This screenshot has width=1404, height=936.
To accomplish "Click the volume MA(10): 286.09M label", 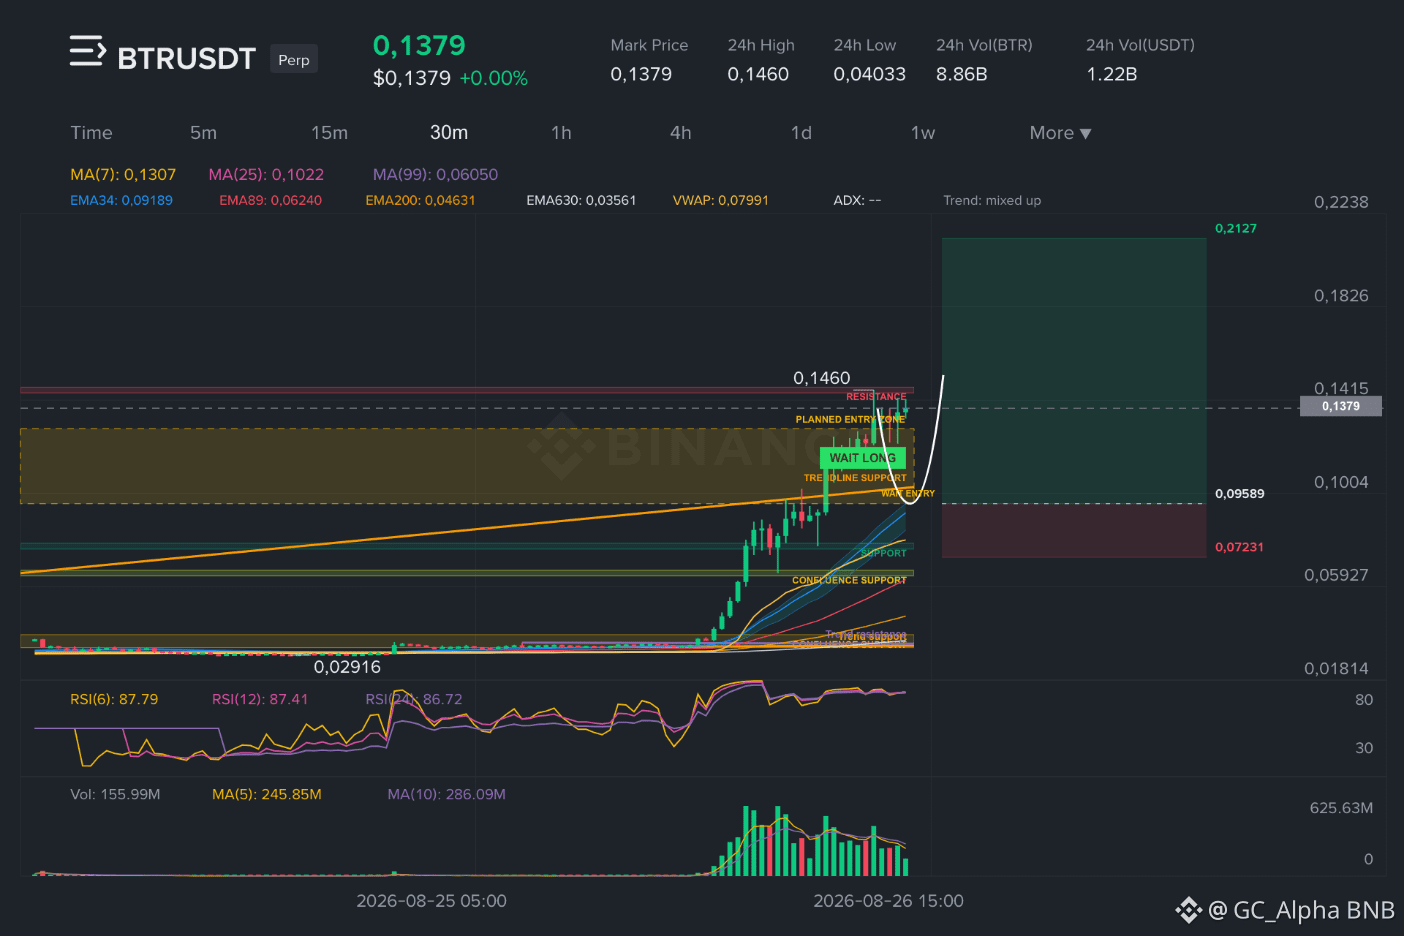I will (x=446, y=794).
